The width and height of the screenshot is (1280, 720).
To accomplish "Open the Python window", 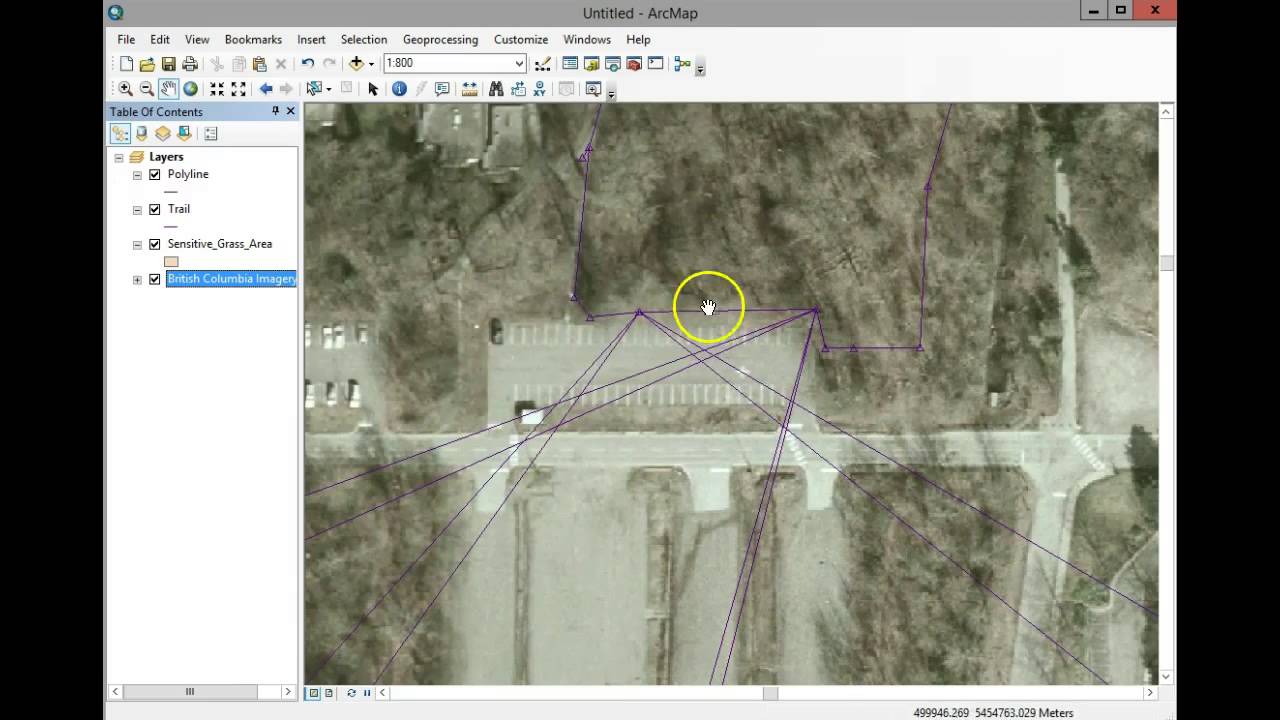I will click(x=655, y=64).
